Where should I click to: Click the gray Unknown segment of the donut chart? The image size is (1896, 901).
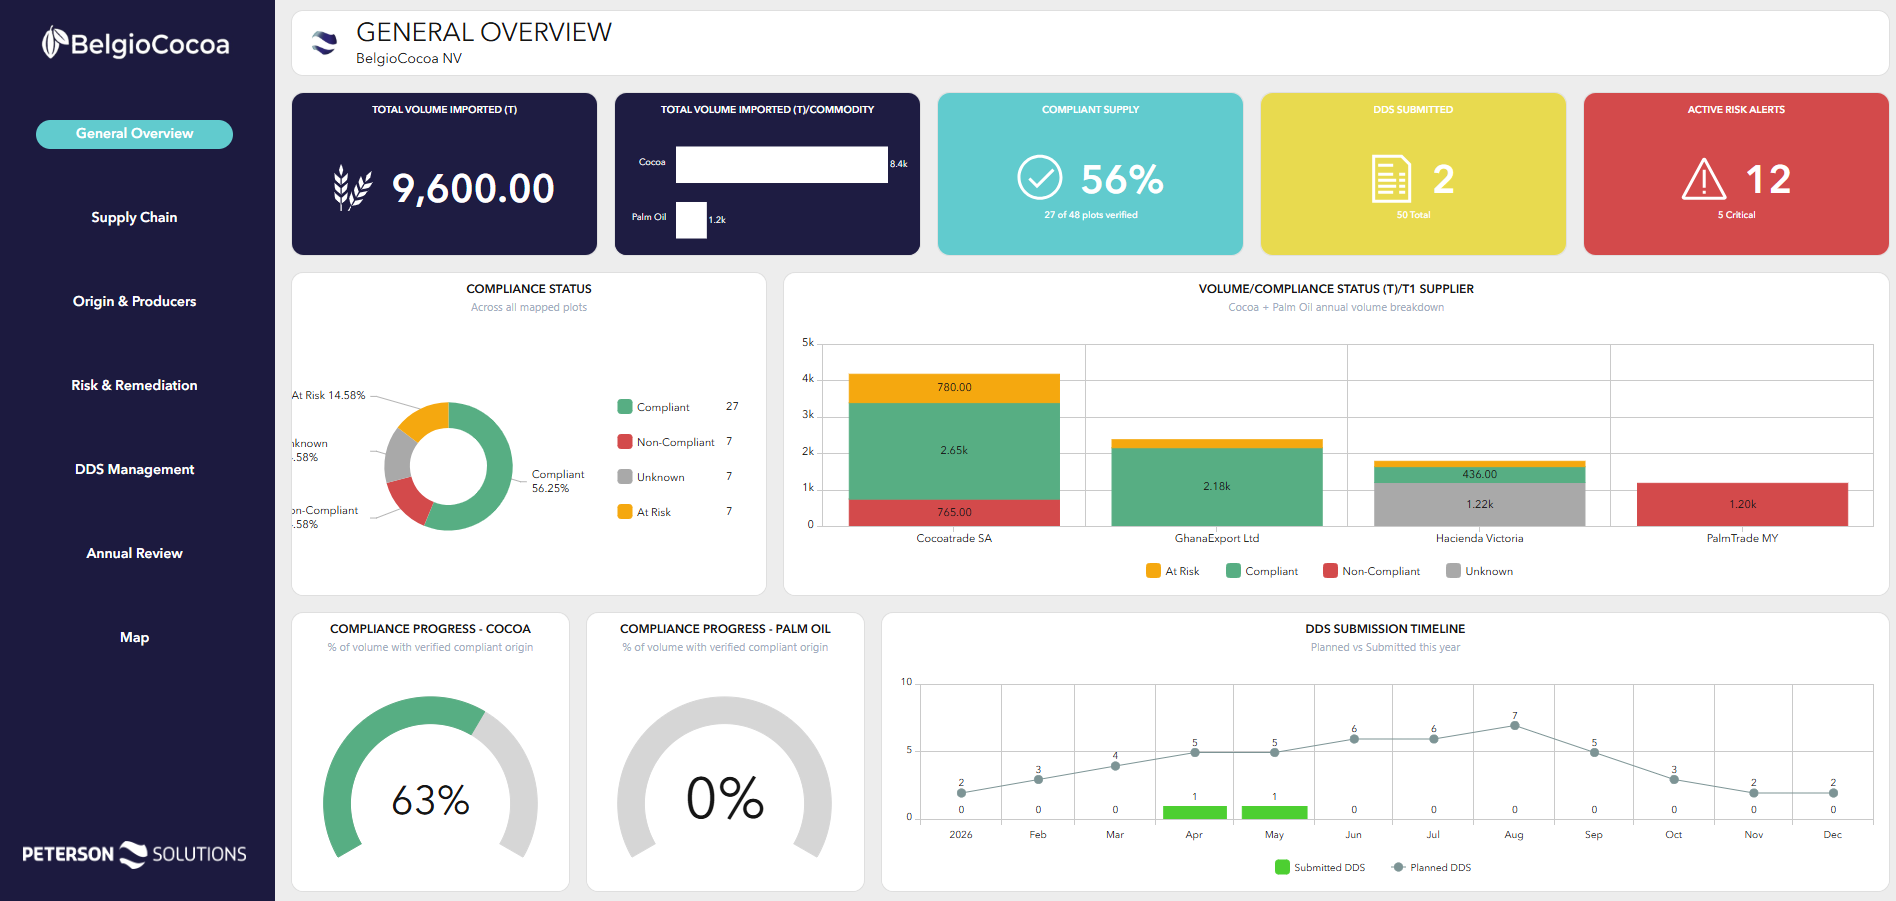[398, 455]
